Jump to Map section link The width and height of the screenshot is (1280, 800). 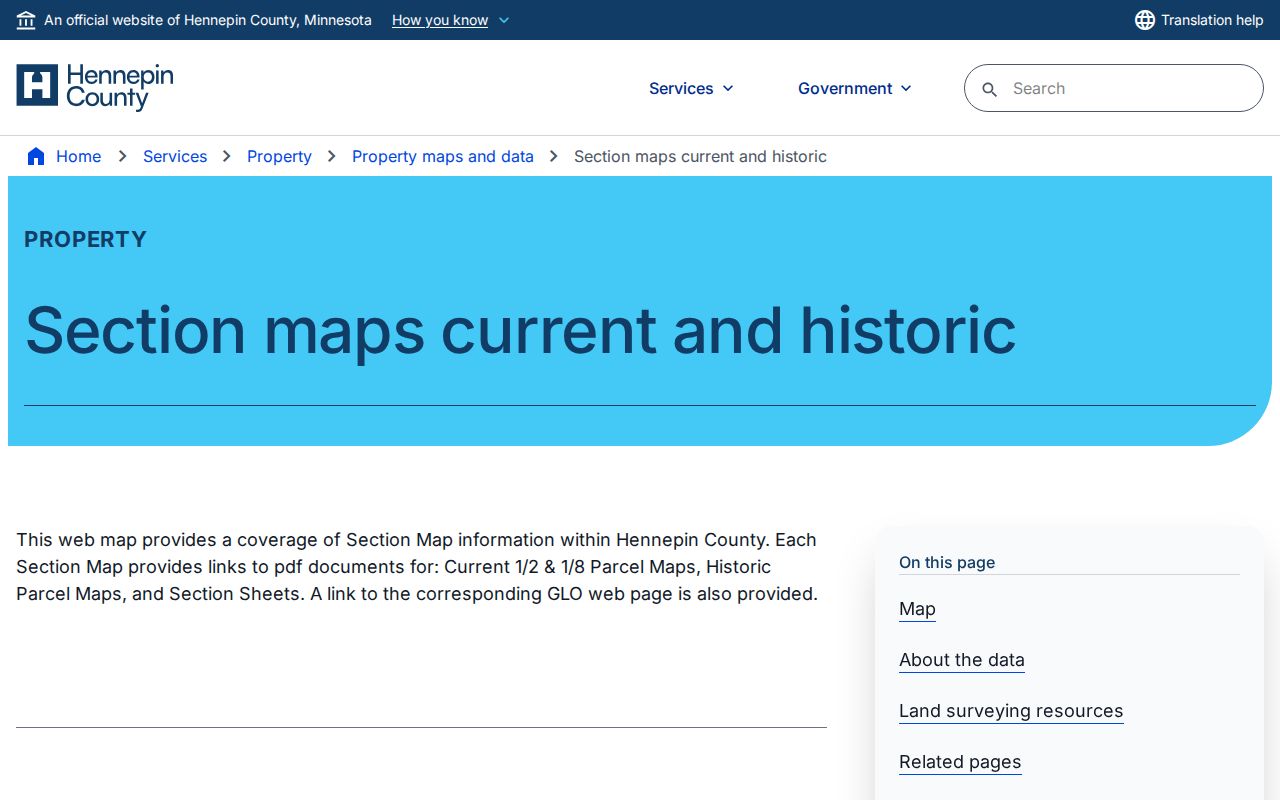click(x=917, y=609)
